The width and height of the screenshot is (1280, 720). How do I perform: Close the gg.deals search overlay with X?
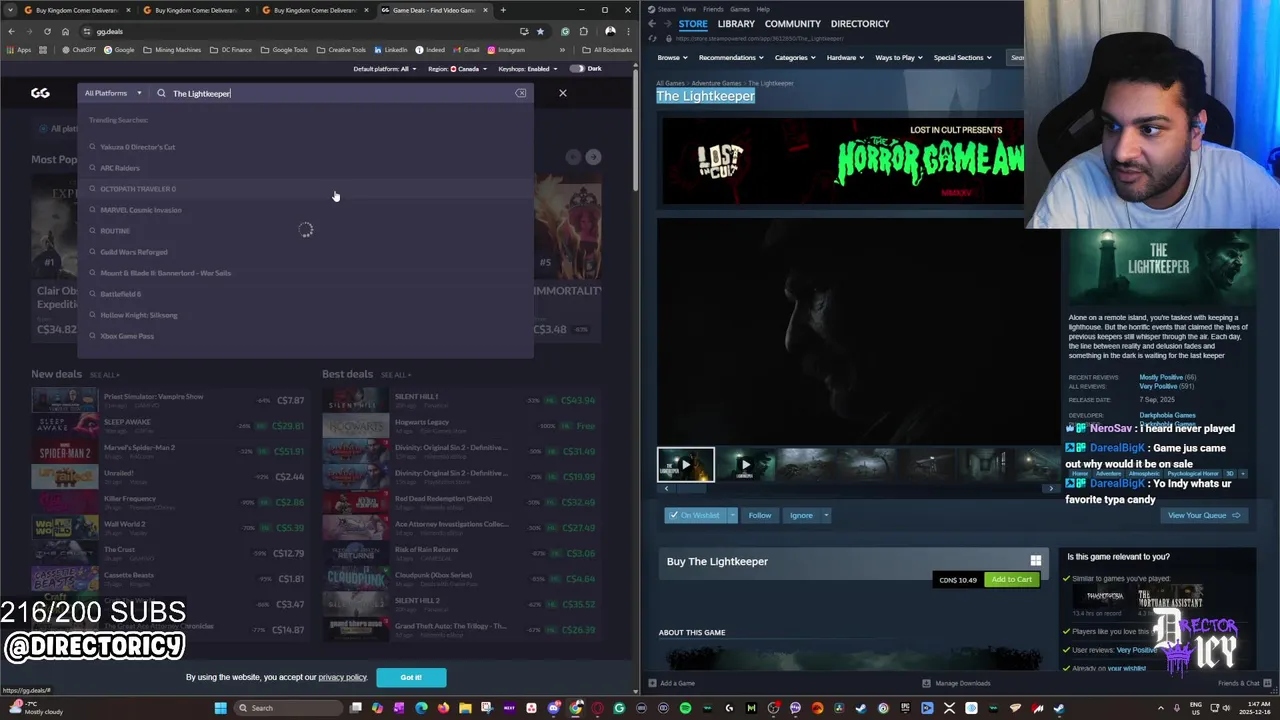[x=562, y=93]
